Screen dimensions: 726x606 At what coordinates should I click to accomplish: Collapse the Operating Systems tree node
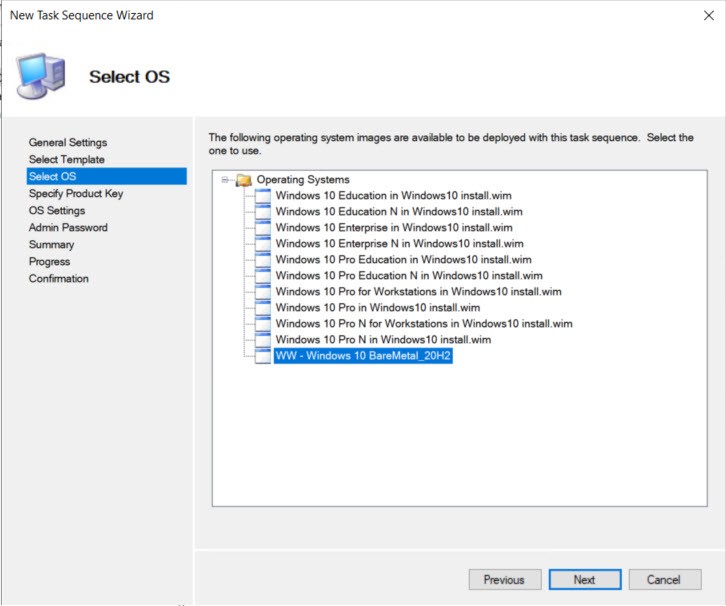click(x=225, y=180)
